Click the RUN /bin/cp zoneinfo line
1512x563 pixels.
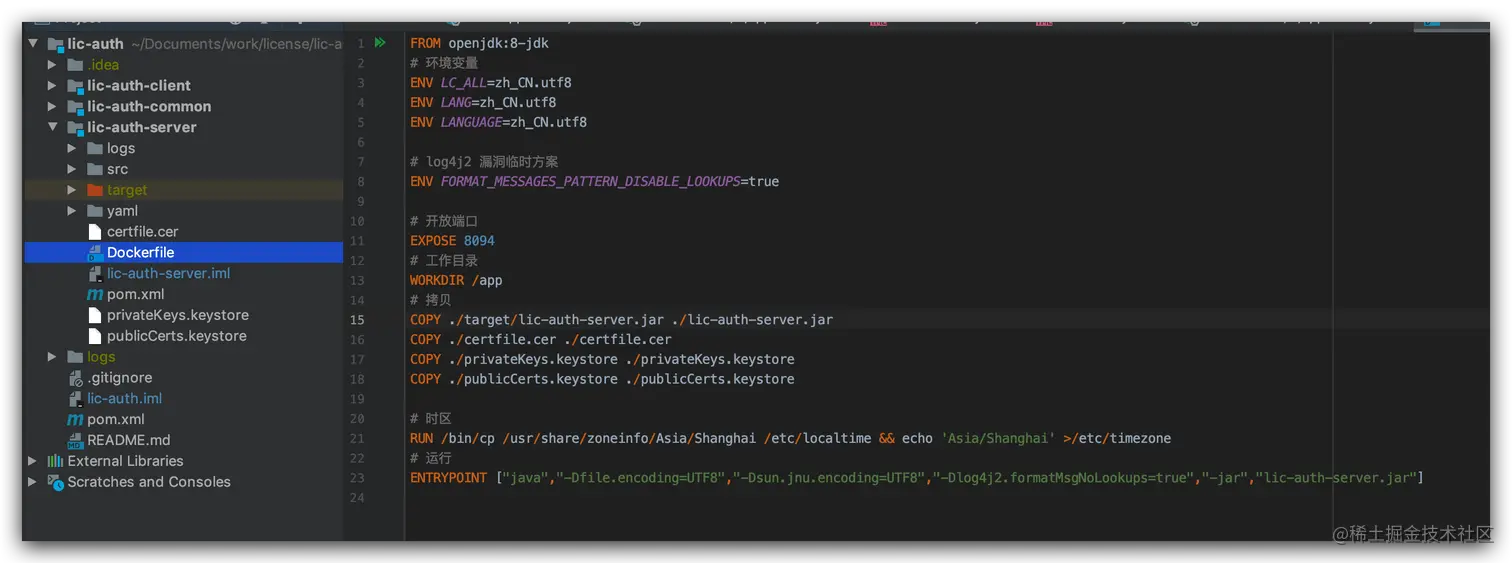pyautogui.click(x=790, y=438)
